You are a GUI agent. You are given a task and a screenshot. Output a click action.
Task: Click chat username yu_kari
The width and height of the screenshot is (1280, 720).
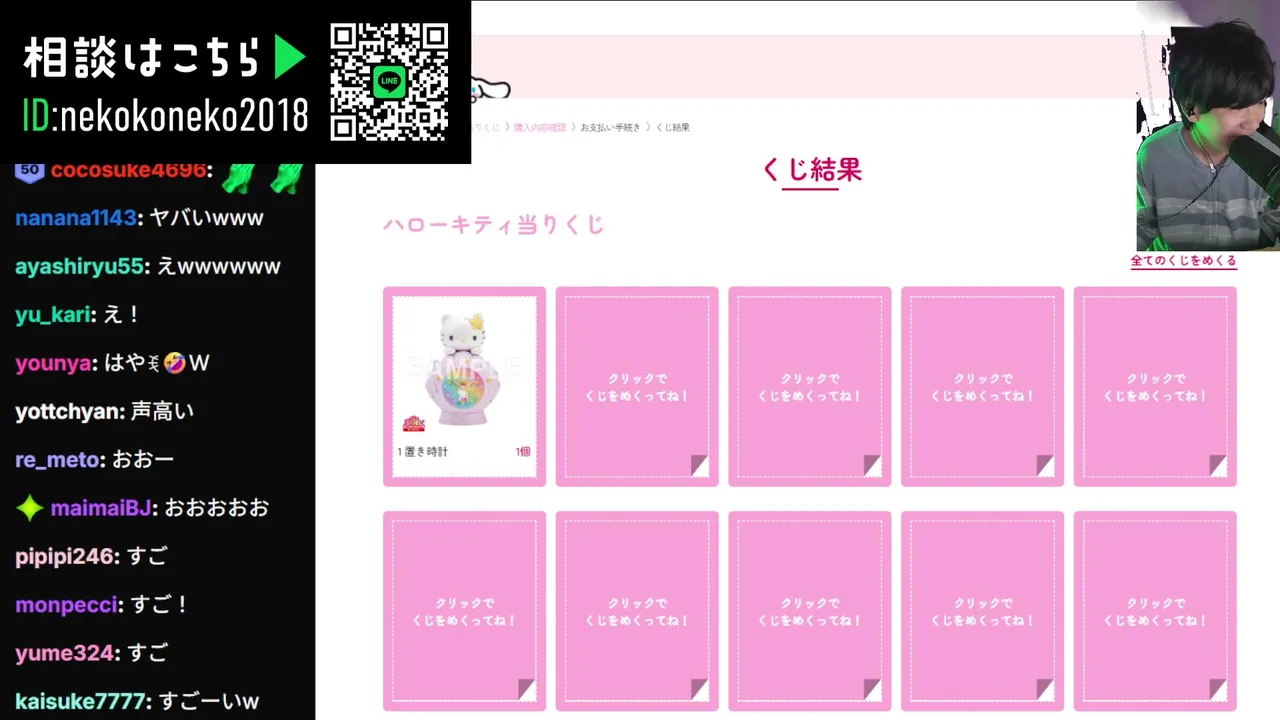pyautogui.click(x=53, y=315)
